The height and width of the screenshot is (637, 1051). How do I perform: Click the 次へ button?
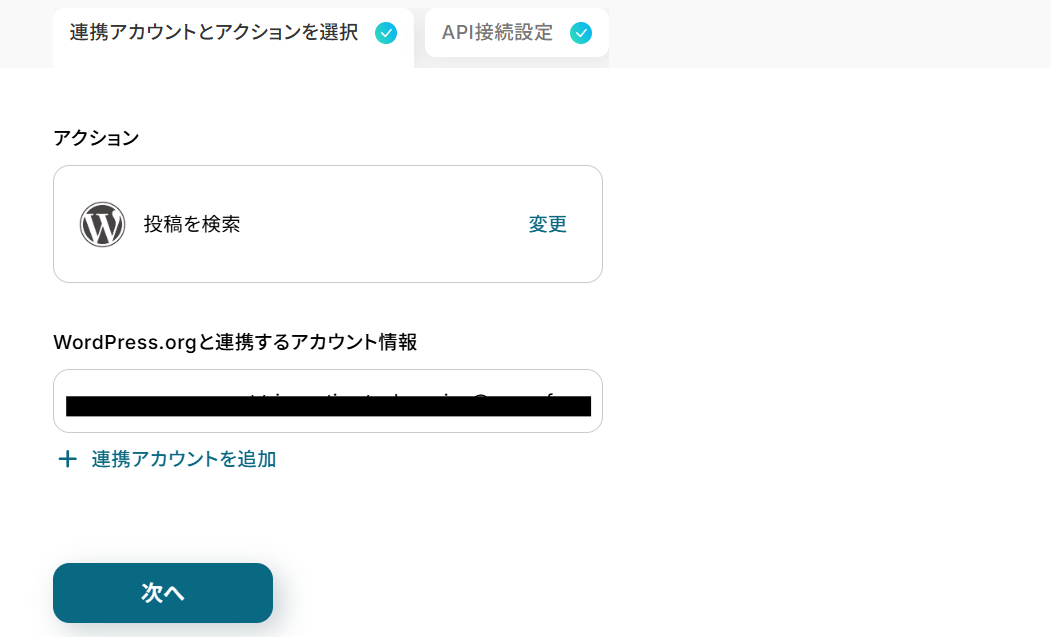[163, 593]
